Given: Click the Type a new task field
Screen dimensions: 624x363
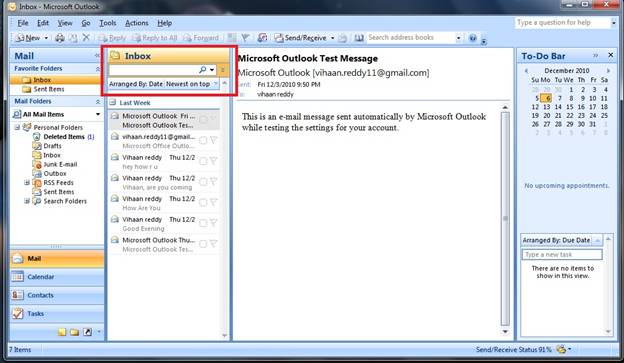Looking at the screenshot, I should click(562, 255).
